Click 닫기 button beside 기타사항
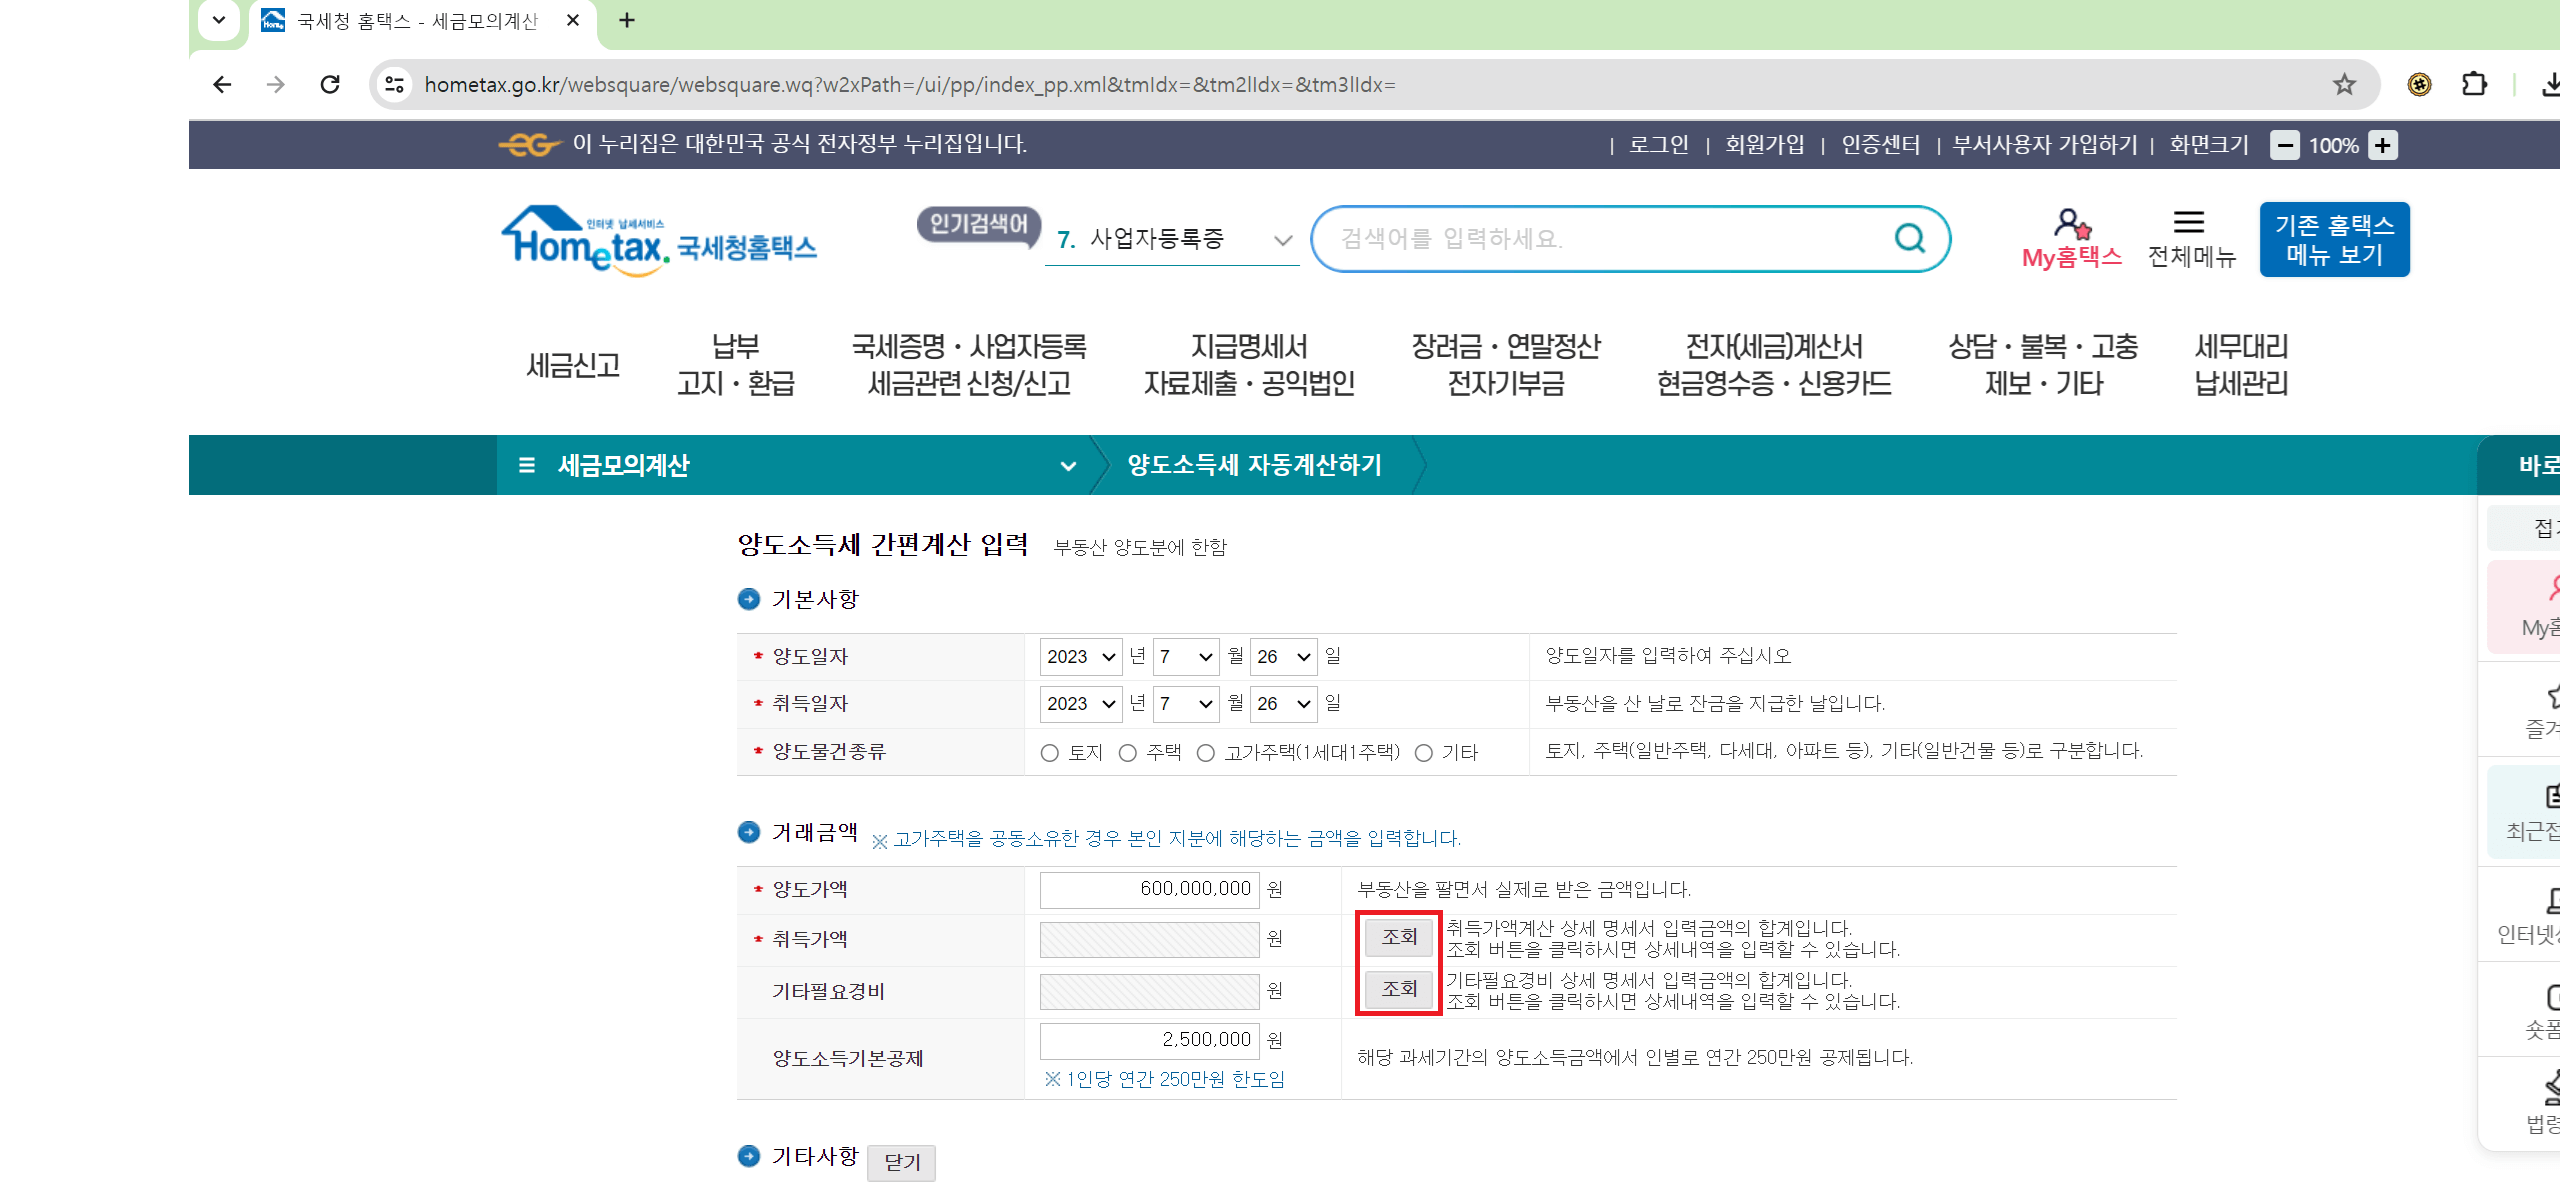 pos(901,1162)
